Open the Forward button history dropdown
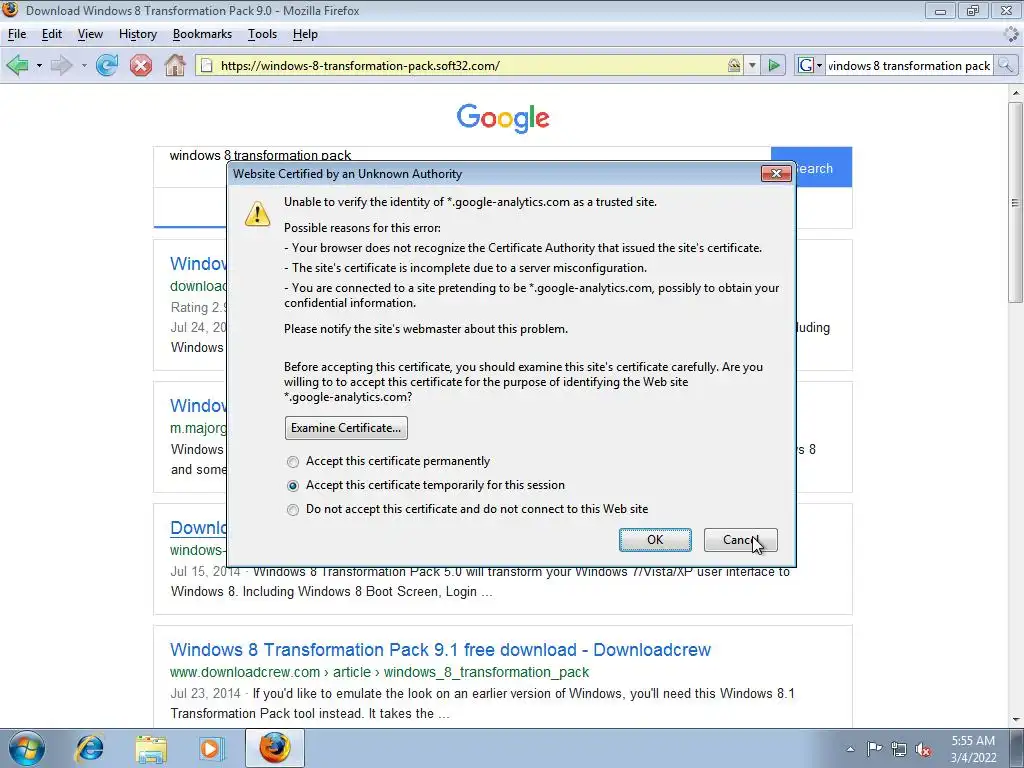Screen dimensions: 1024x768 click(84, 65)
